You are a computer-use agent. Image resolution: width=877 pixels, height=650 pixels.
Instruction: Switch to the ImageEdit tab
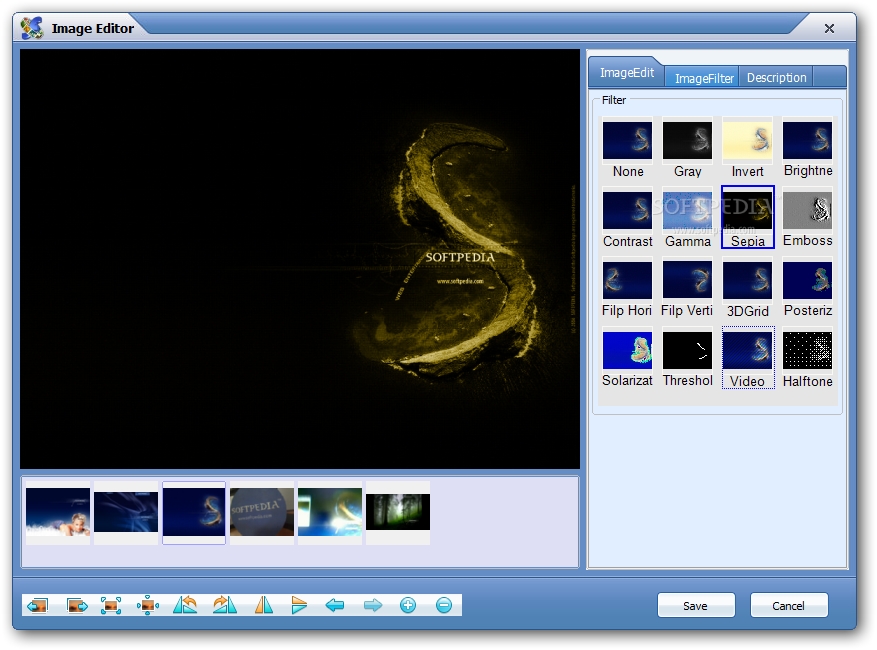point(626,73)
